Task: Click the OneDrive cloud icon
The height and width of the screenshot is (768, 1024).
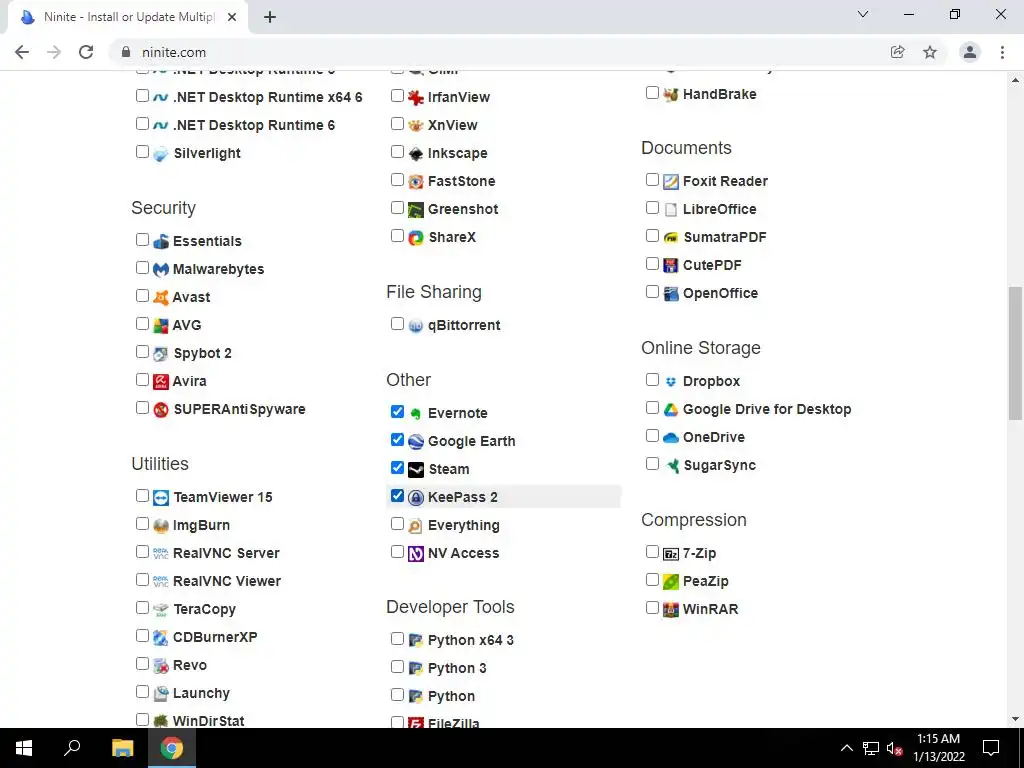Action: click(x=671, y=438)
